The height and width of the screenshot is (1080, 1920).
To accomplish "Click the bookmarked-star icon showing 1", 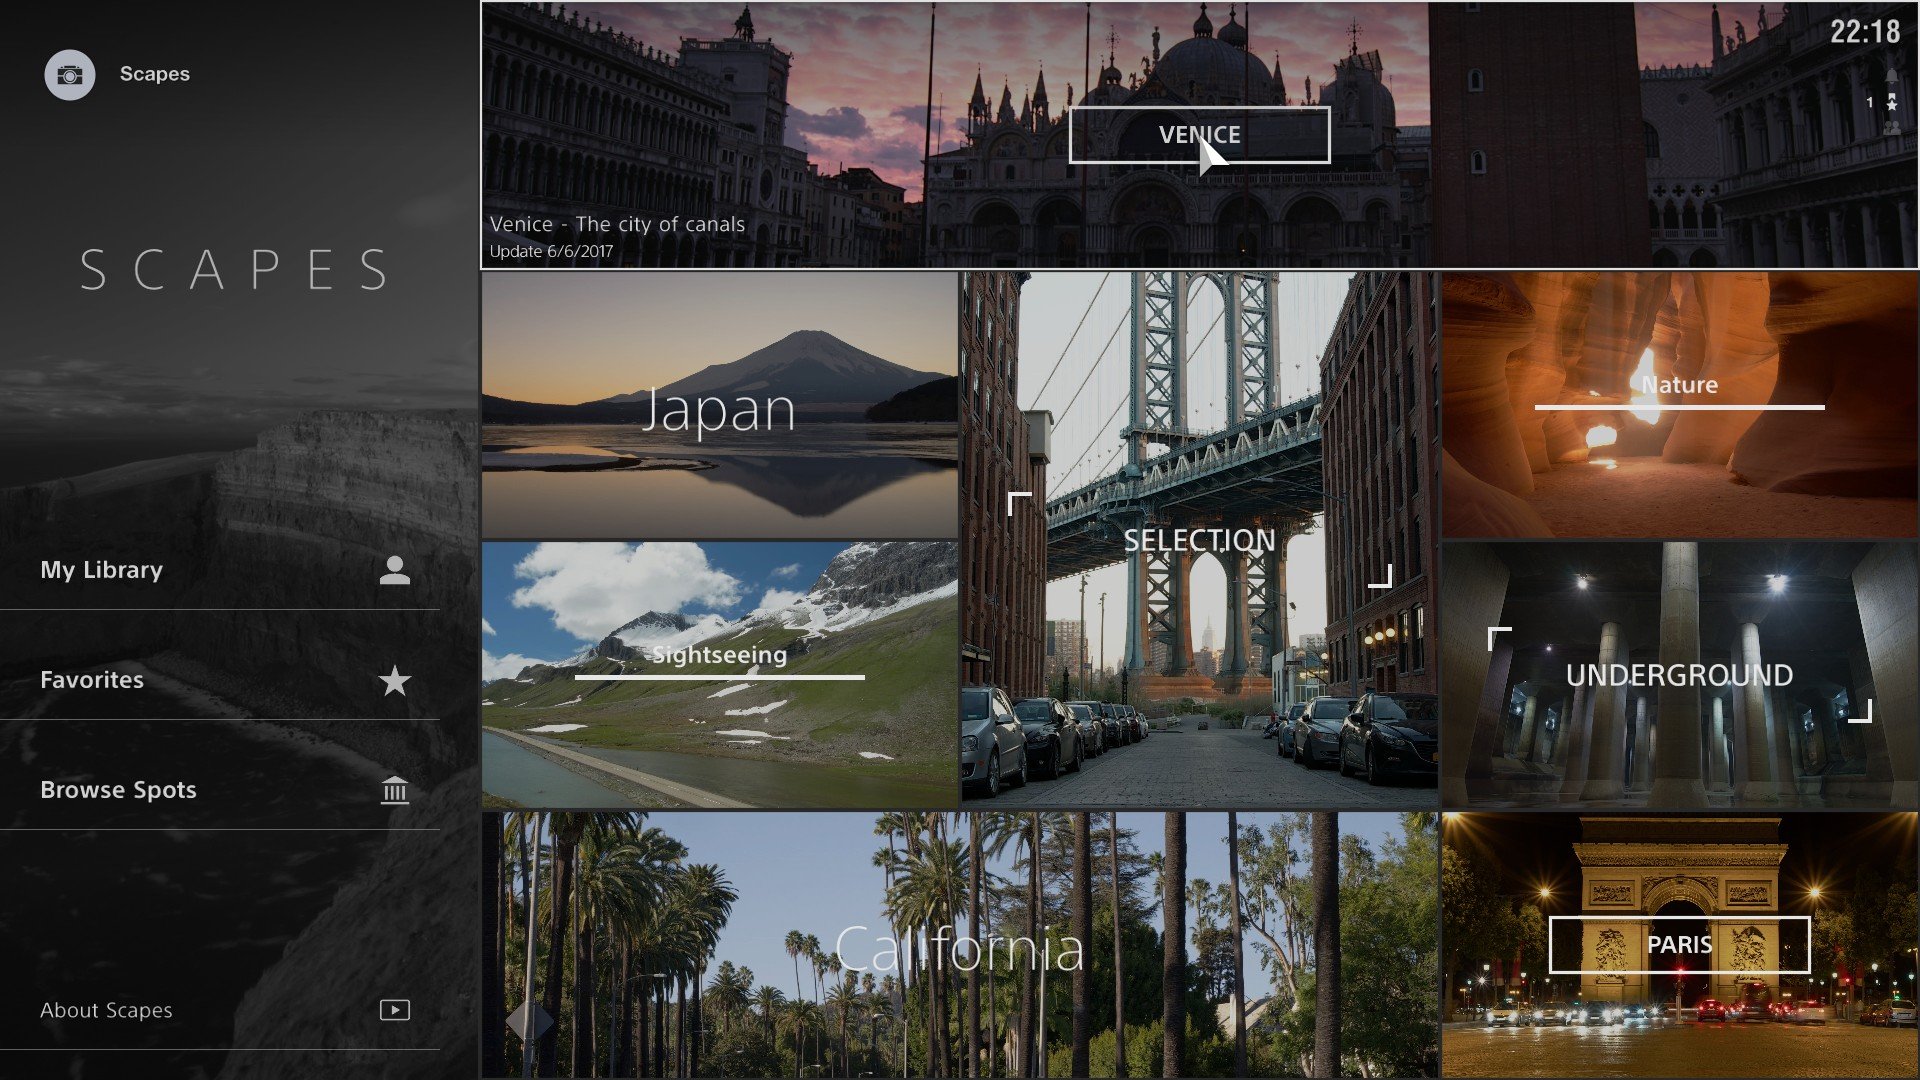I will coord(1892,103).
